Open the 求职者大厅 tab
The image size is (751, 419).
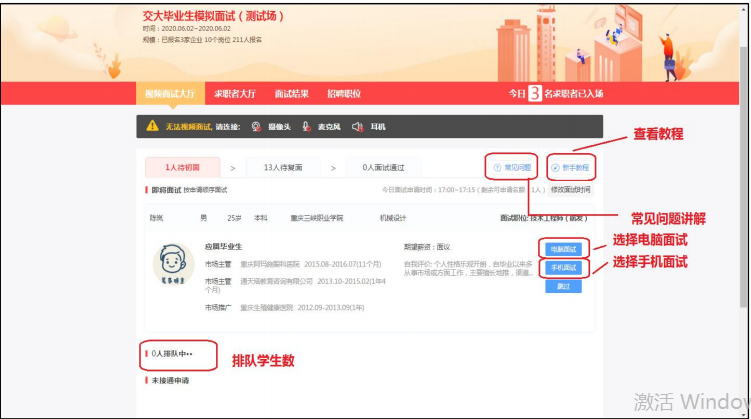pyautogui.click(x=234, y=93)
